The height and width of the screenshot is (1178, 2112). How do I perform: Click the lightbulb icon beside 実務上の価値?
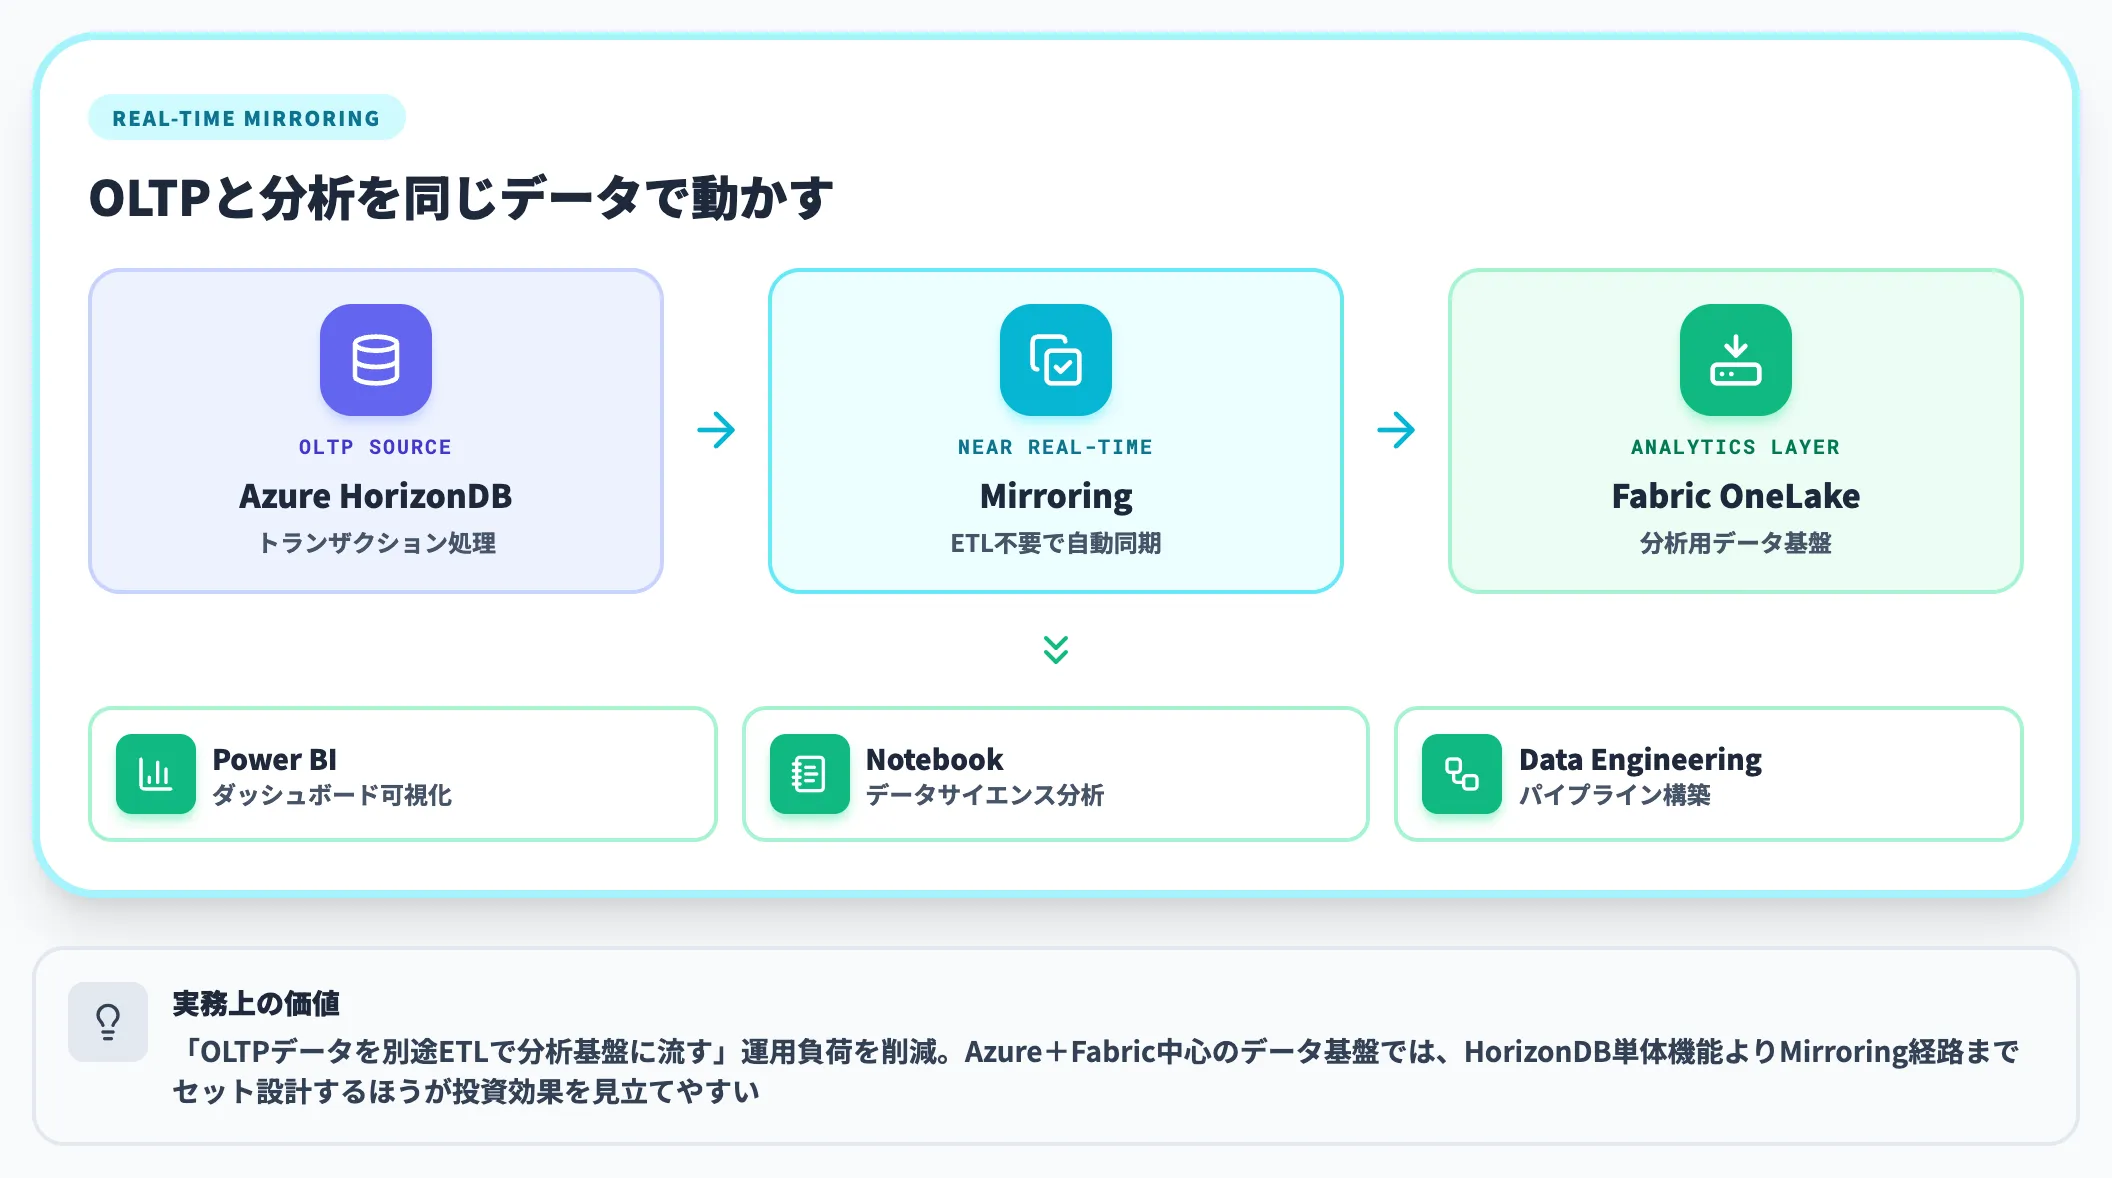[108, 1022]
